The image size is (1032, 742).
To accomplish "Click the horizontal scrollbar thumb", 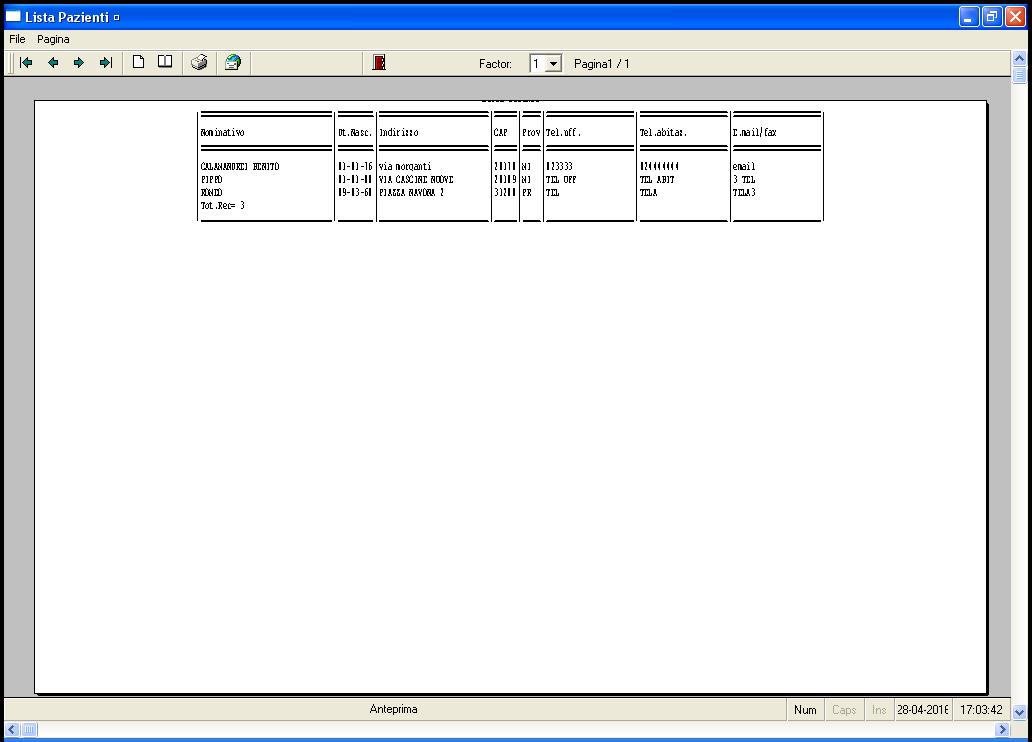I will (29, 729).
